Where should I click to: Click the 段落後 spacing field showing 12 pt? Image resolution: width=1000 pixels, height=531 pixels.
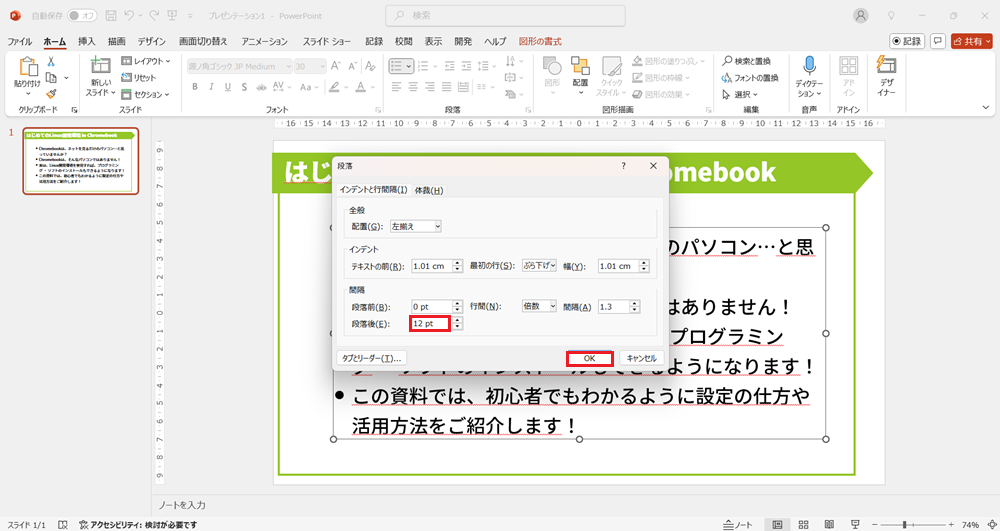click(x=431, y=324)
